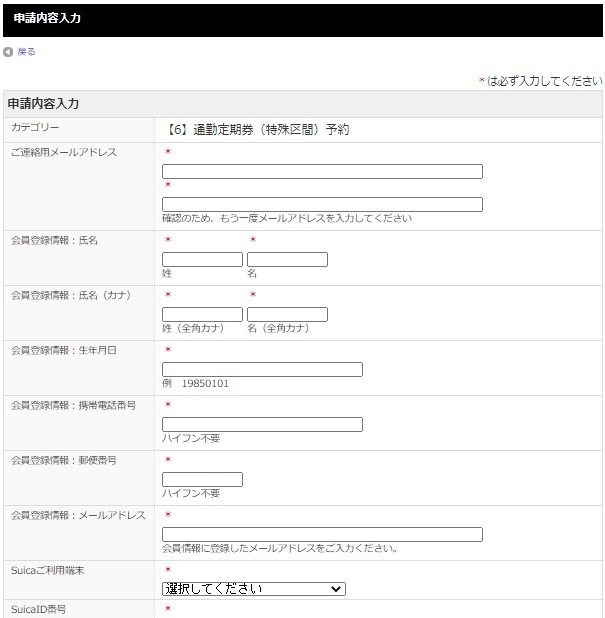Click the 携帯電話番号 input field

tap(262, 424)
